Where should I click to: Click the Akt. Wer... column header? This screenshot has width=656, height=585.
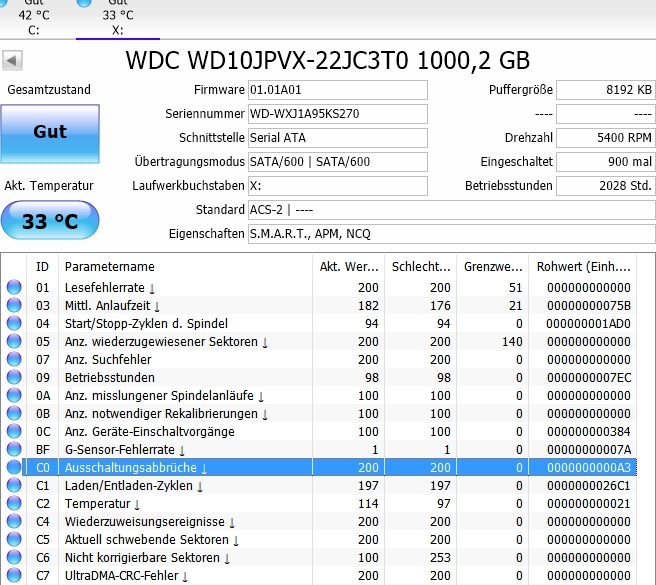tap(348, 267)
